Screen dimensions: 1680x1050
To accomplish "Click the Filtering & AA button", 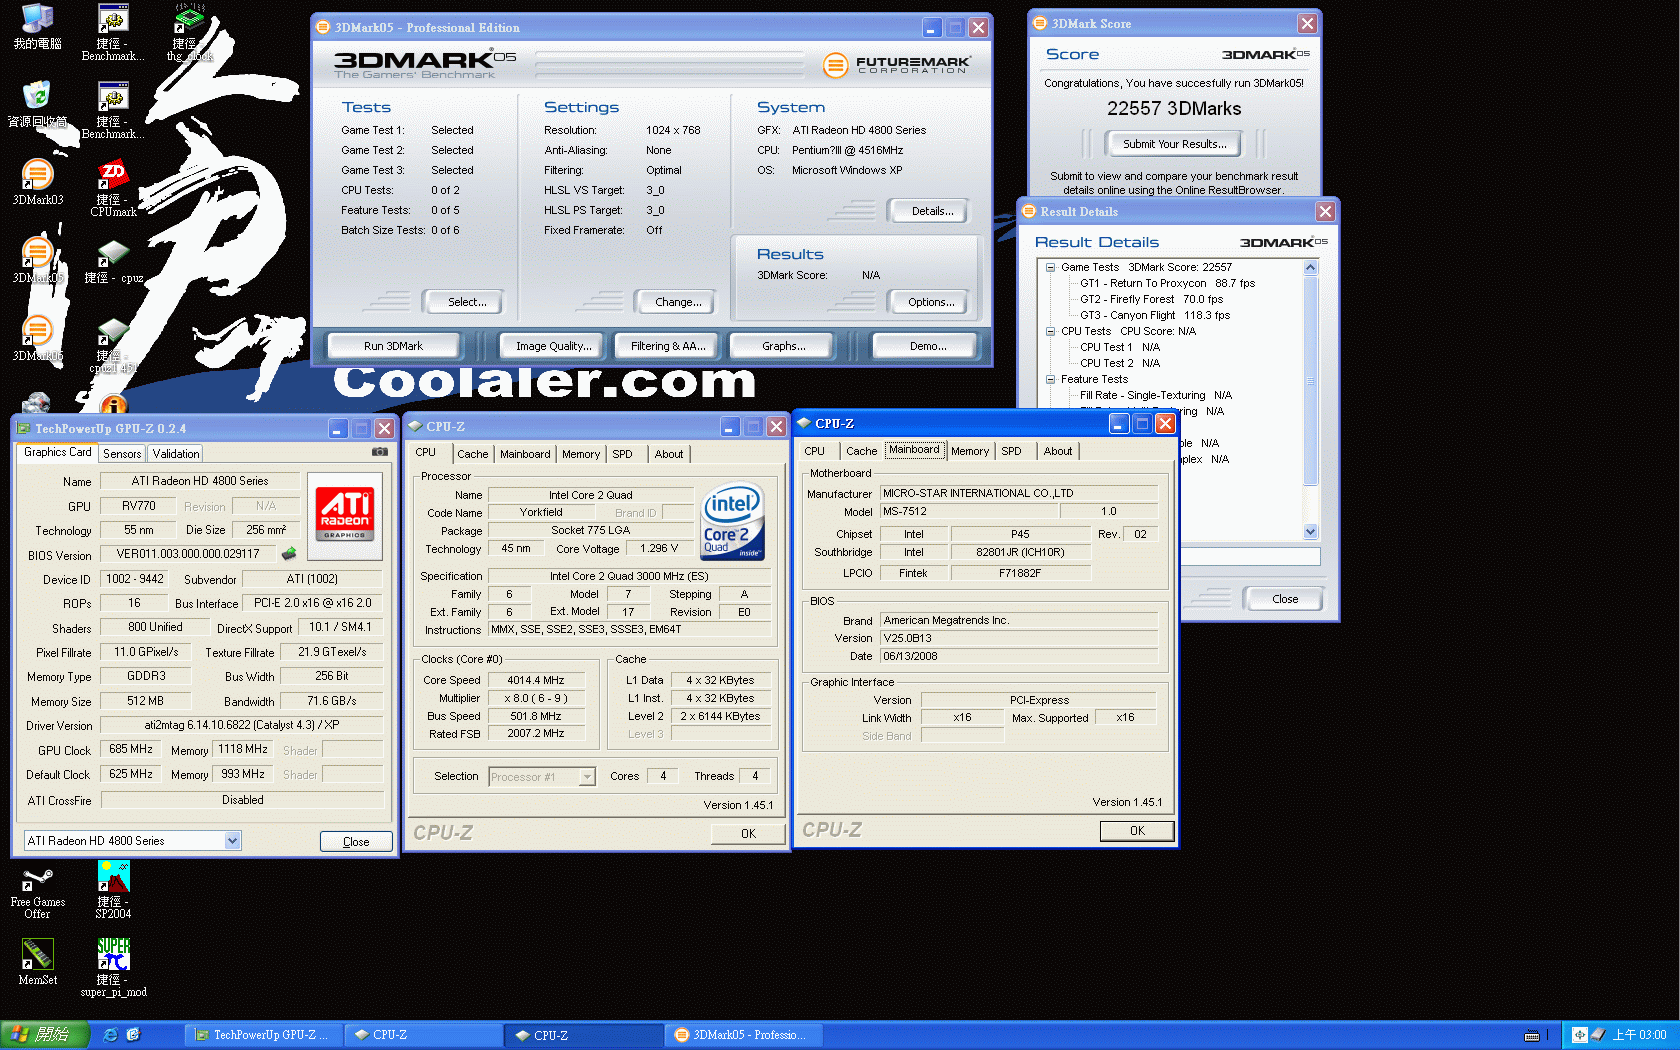I will click(x=668, y=346).
